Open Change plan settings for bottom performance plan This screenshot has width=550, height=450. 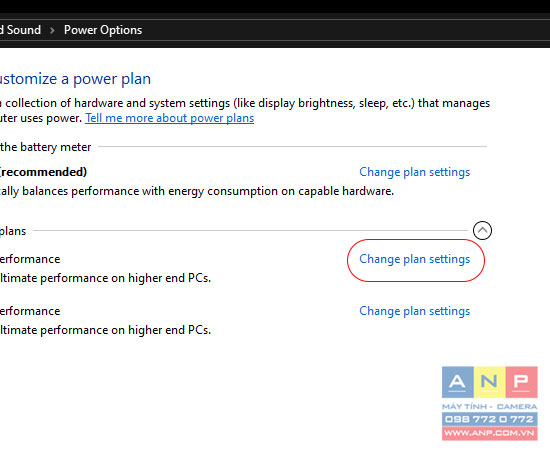[x=415, y=311]
